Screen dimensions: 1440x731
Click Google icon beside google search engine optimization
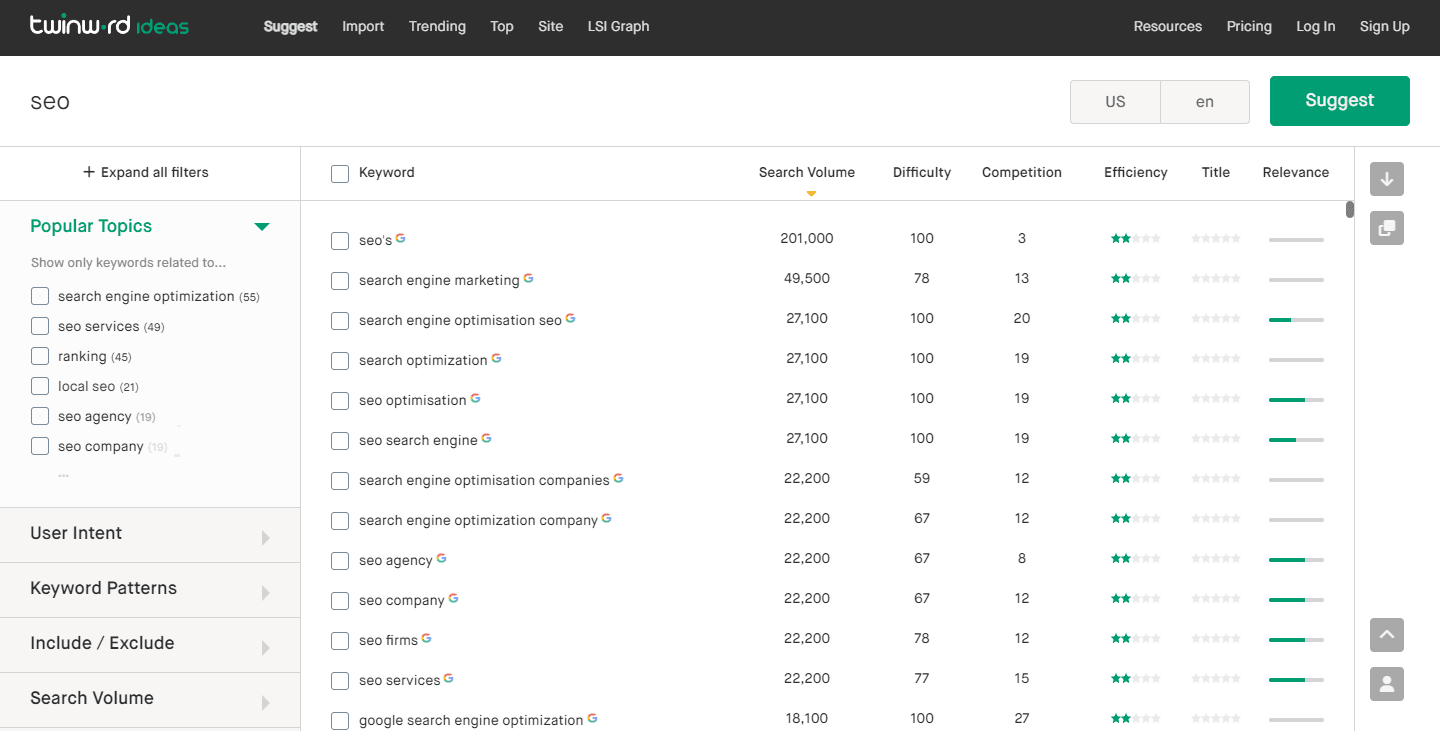[x=593, y=718]
